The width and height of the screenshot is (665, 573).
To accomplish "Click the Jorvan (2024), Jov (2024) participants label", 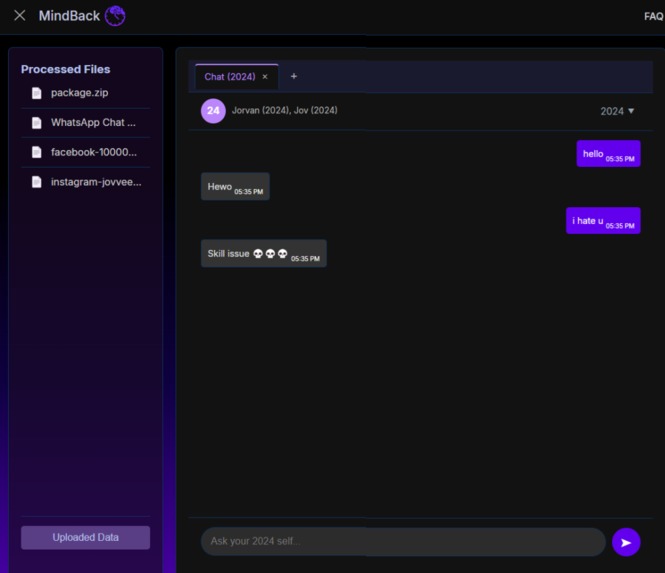I will click(x=285, y=110).
